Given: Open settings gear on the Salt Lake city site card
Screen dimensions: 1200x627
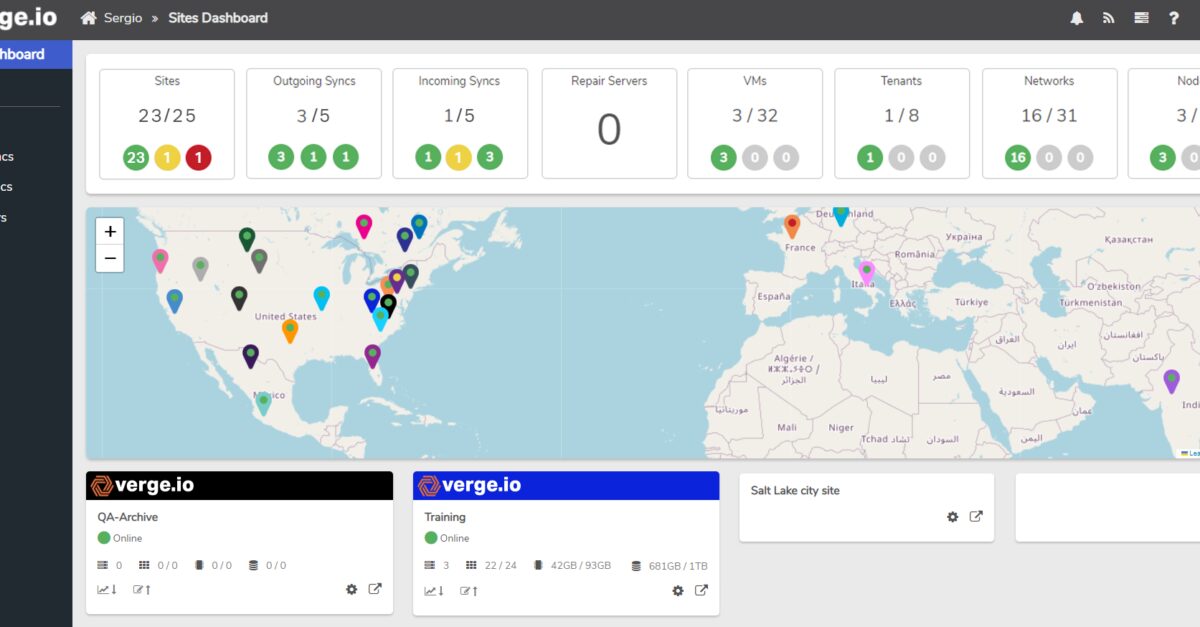Looking at the screenshot, I should click(952, 516).
